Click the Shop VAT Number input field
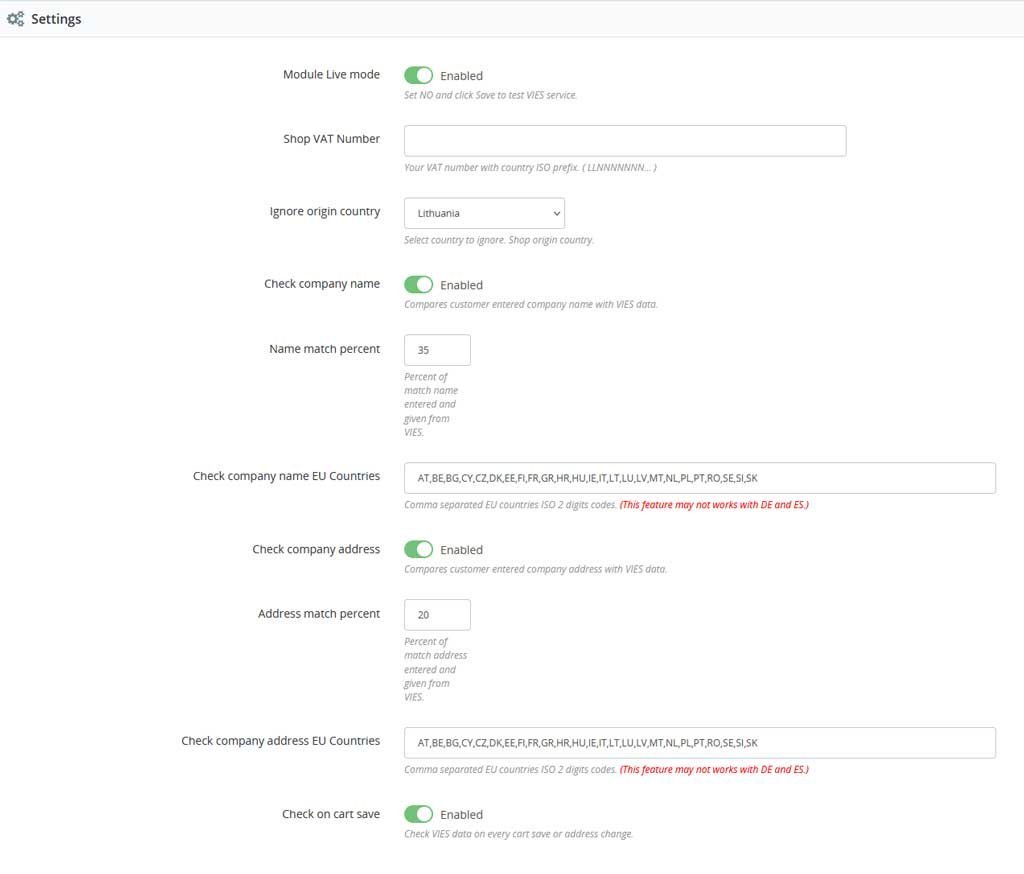 coord(625,140)
